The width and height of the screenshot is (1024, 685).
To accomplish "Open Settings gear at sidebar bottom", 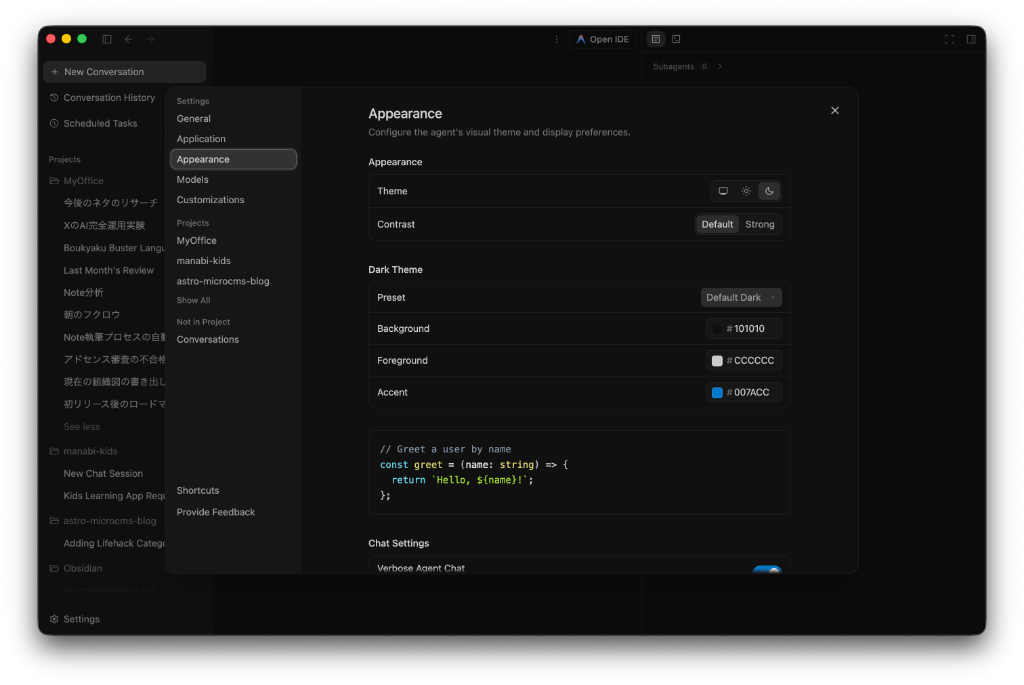I will 74,619.
